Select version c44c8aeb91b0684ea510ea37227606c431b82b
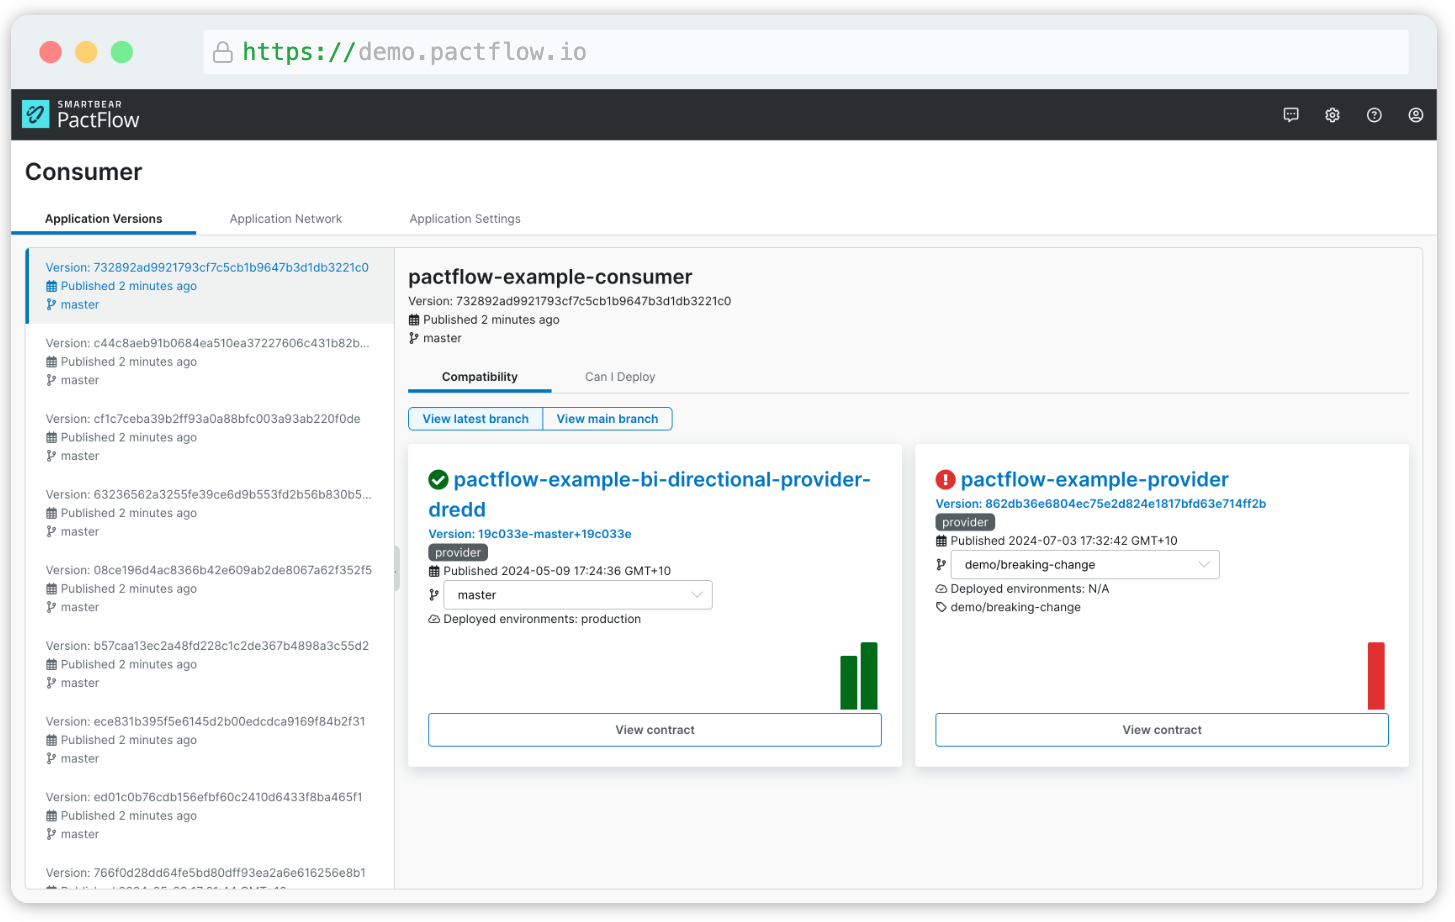 pos(210,362)
